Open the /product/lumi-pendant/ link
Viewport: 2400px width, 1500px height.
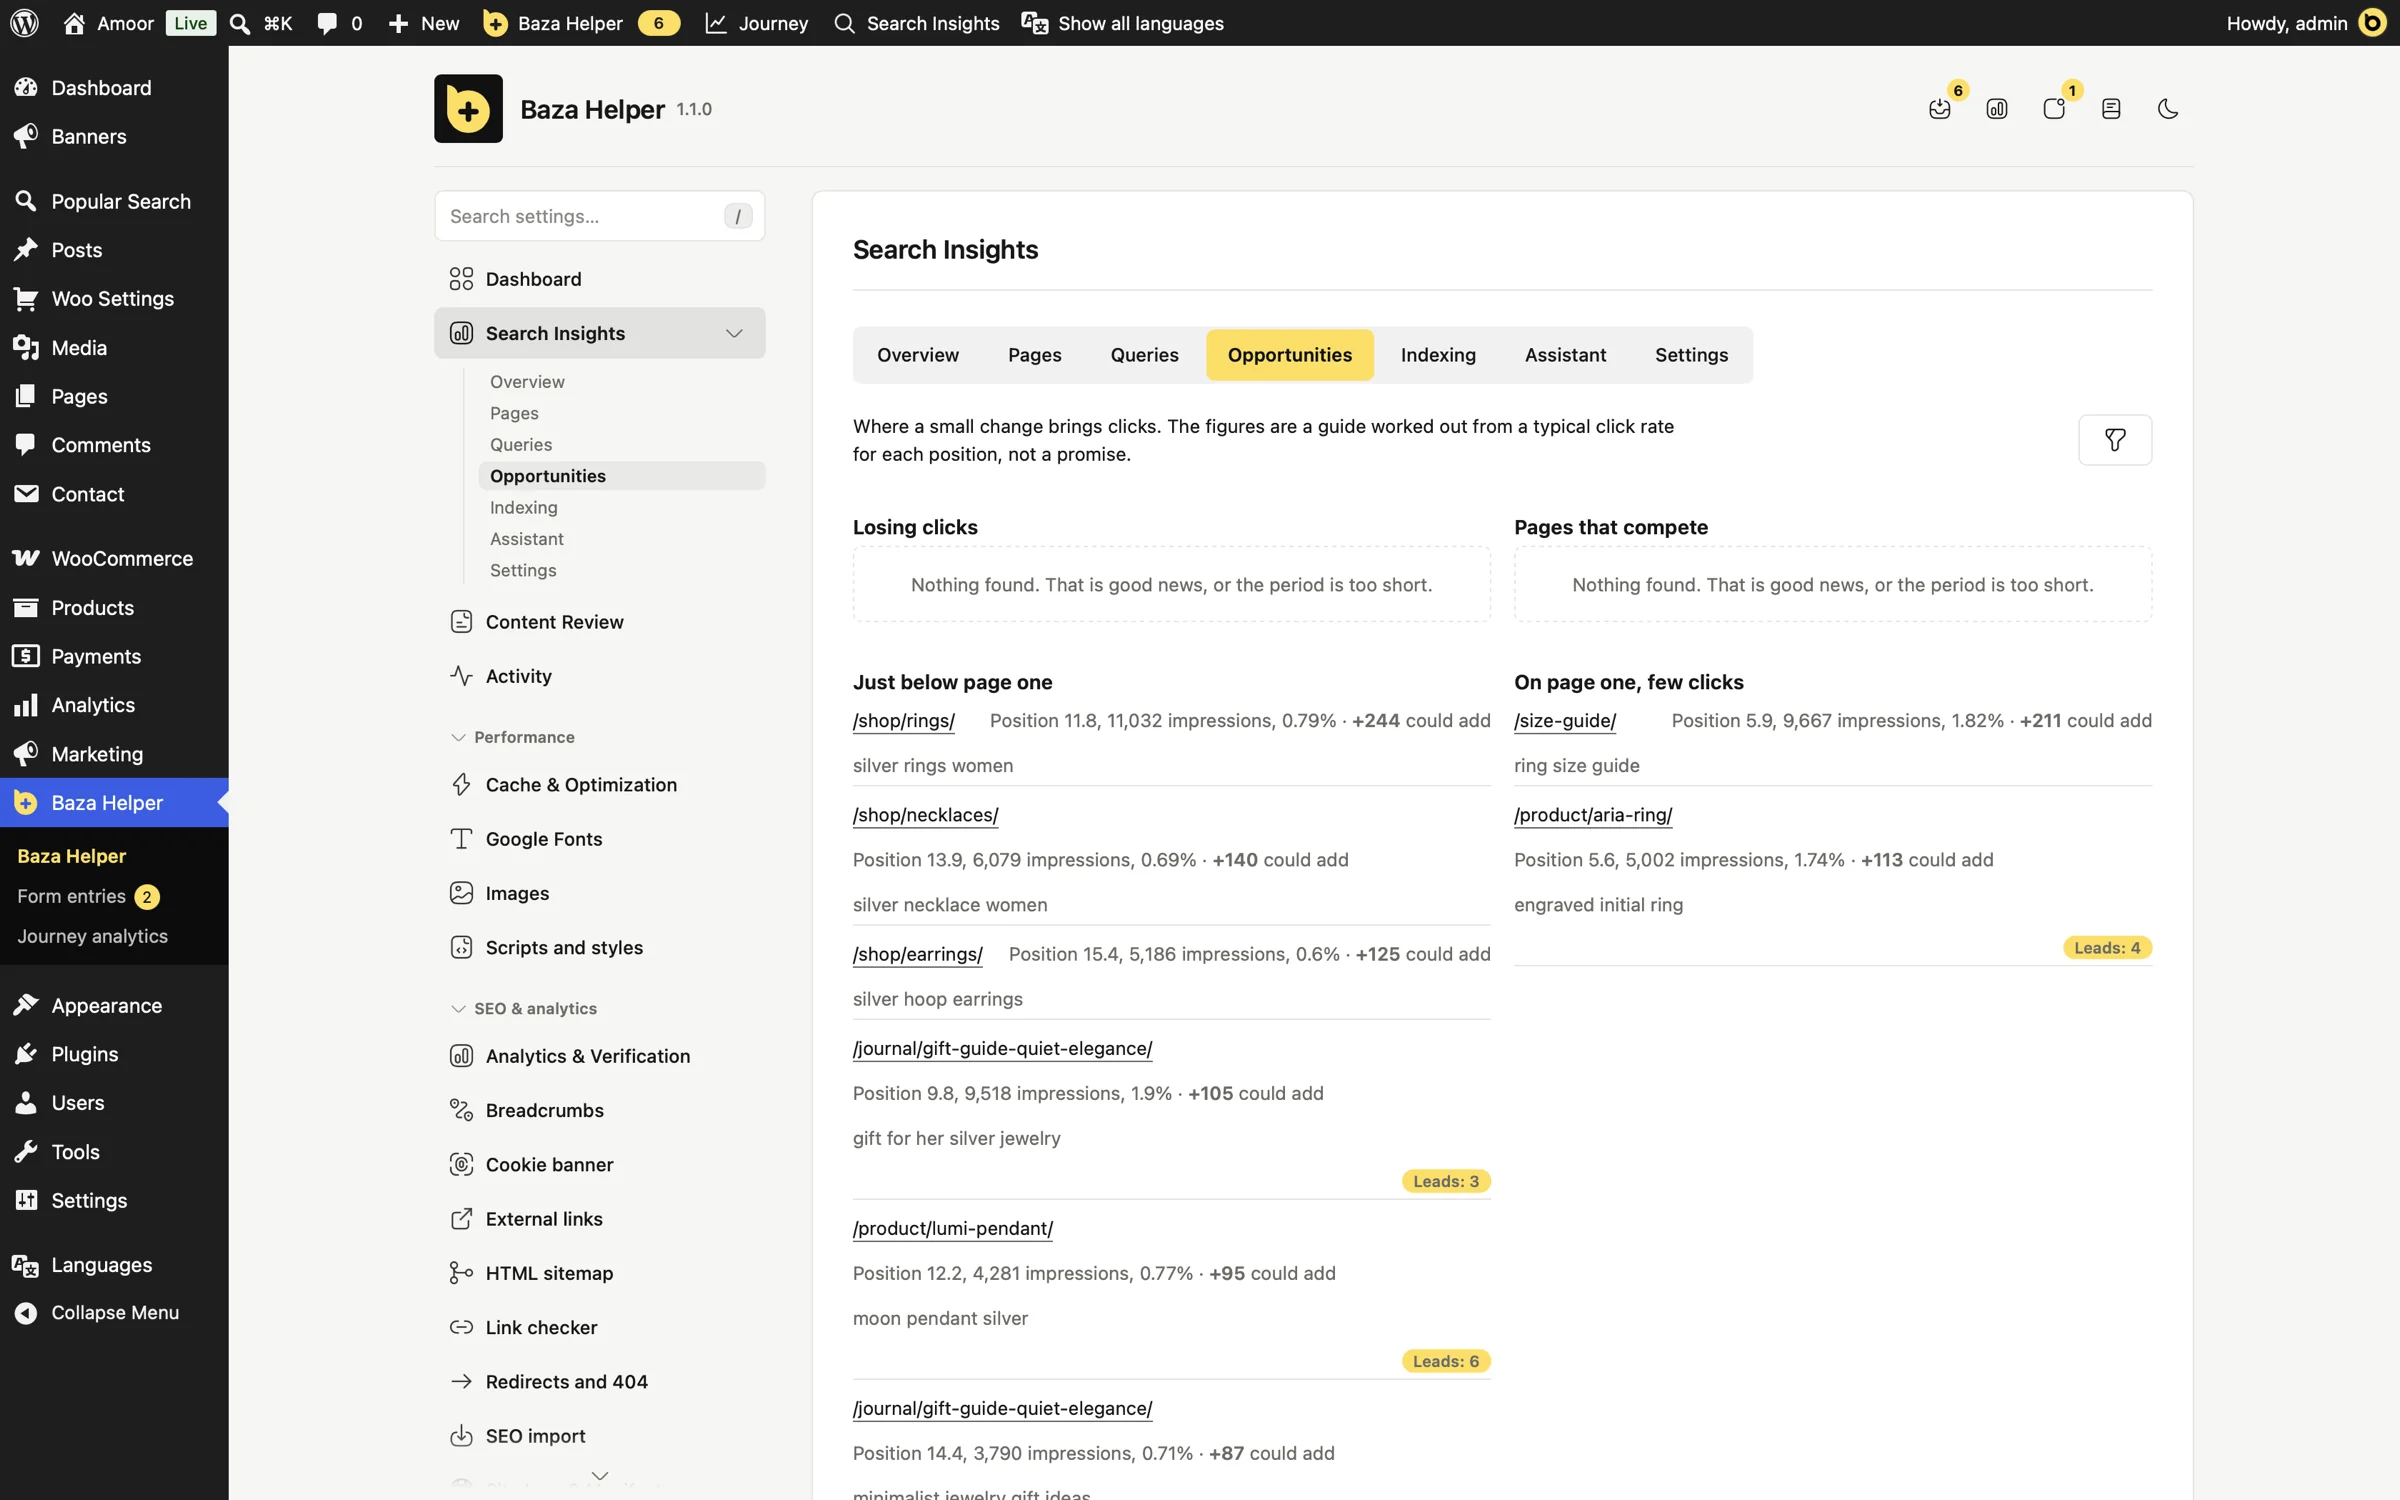pyautogui.click(x=953, y=1228)
